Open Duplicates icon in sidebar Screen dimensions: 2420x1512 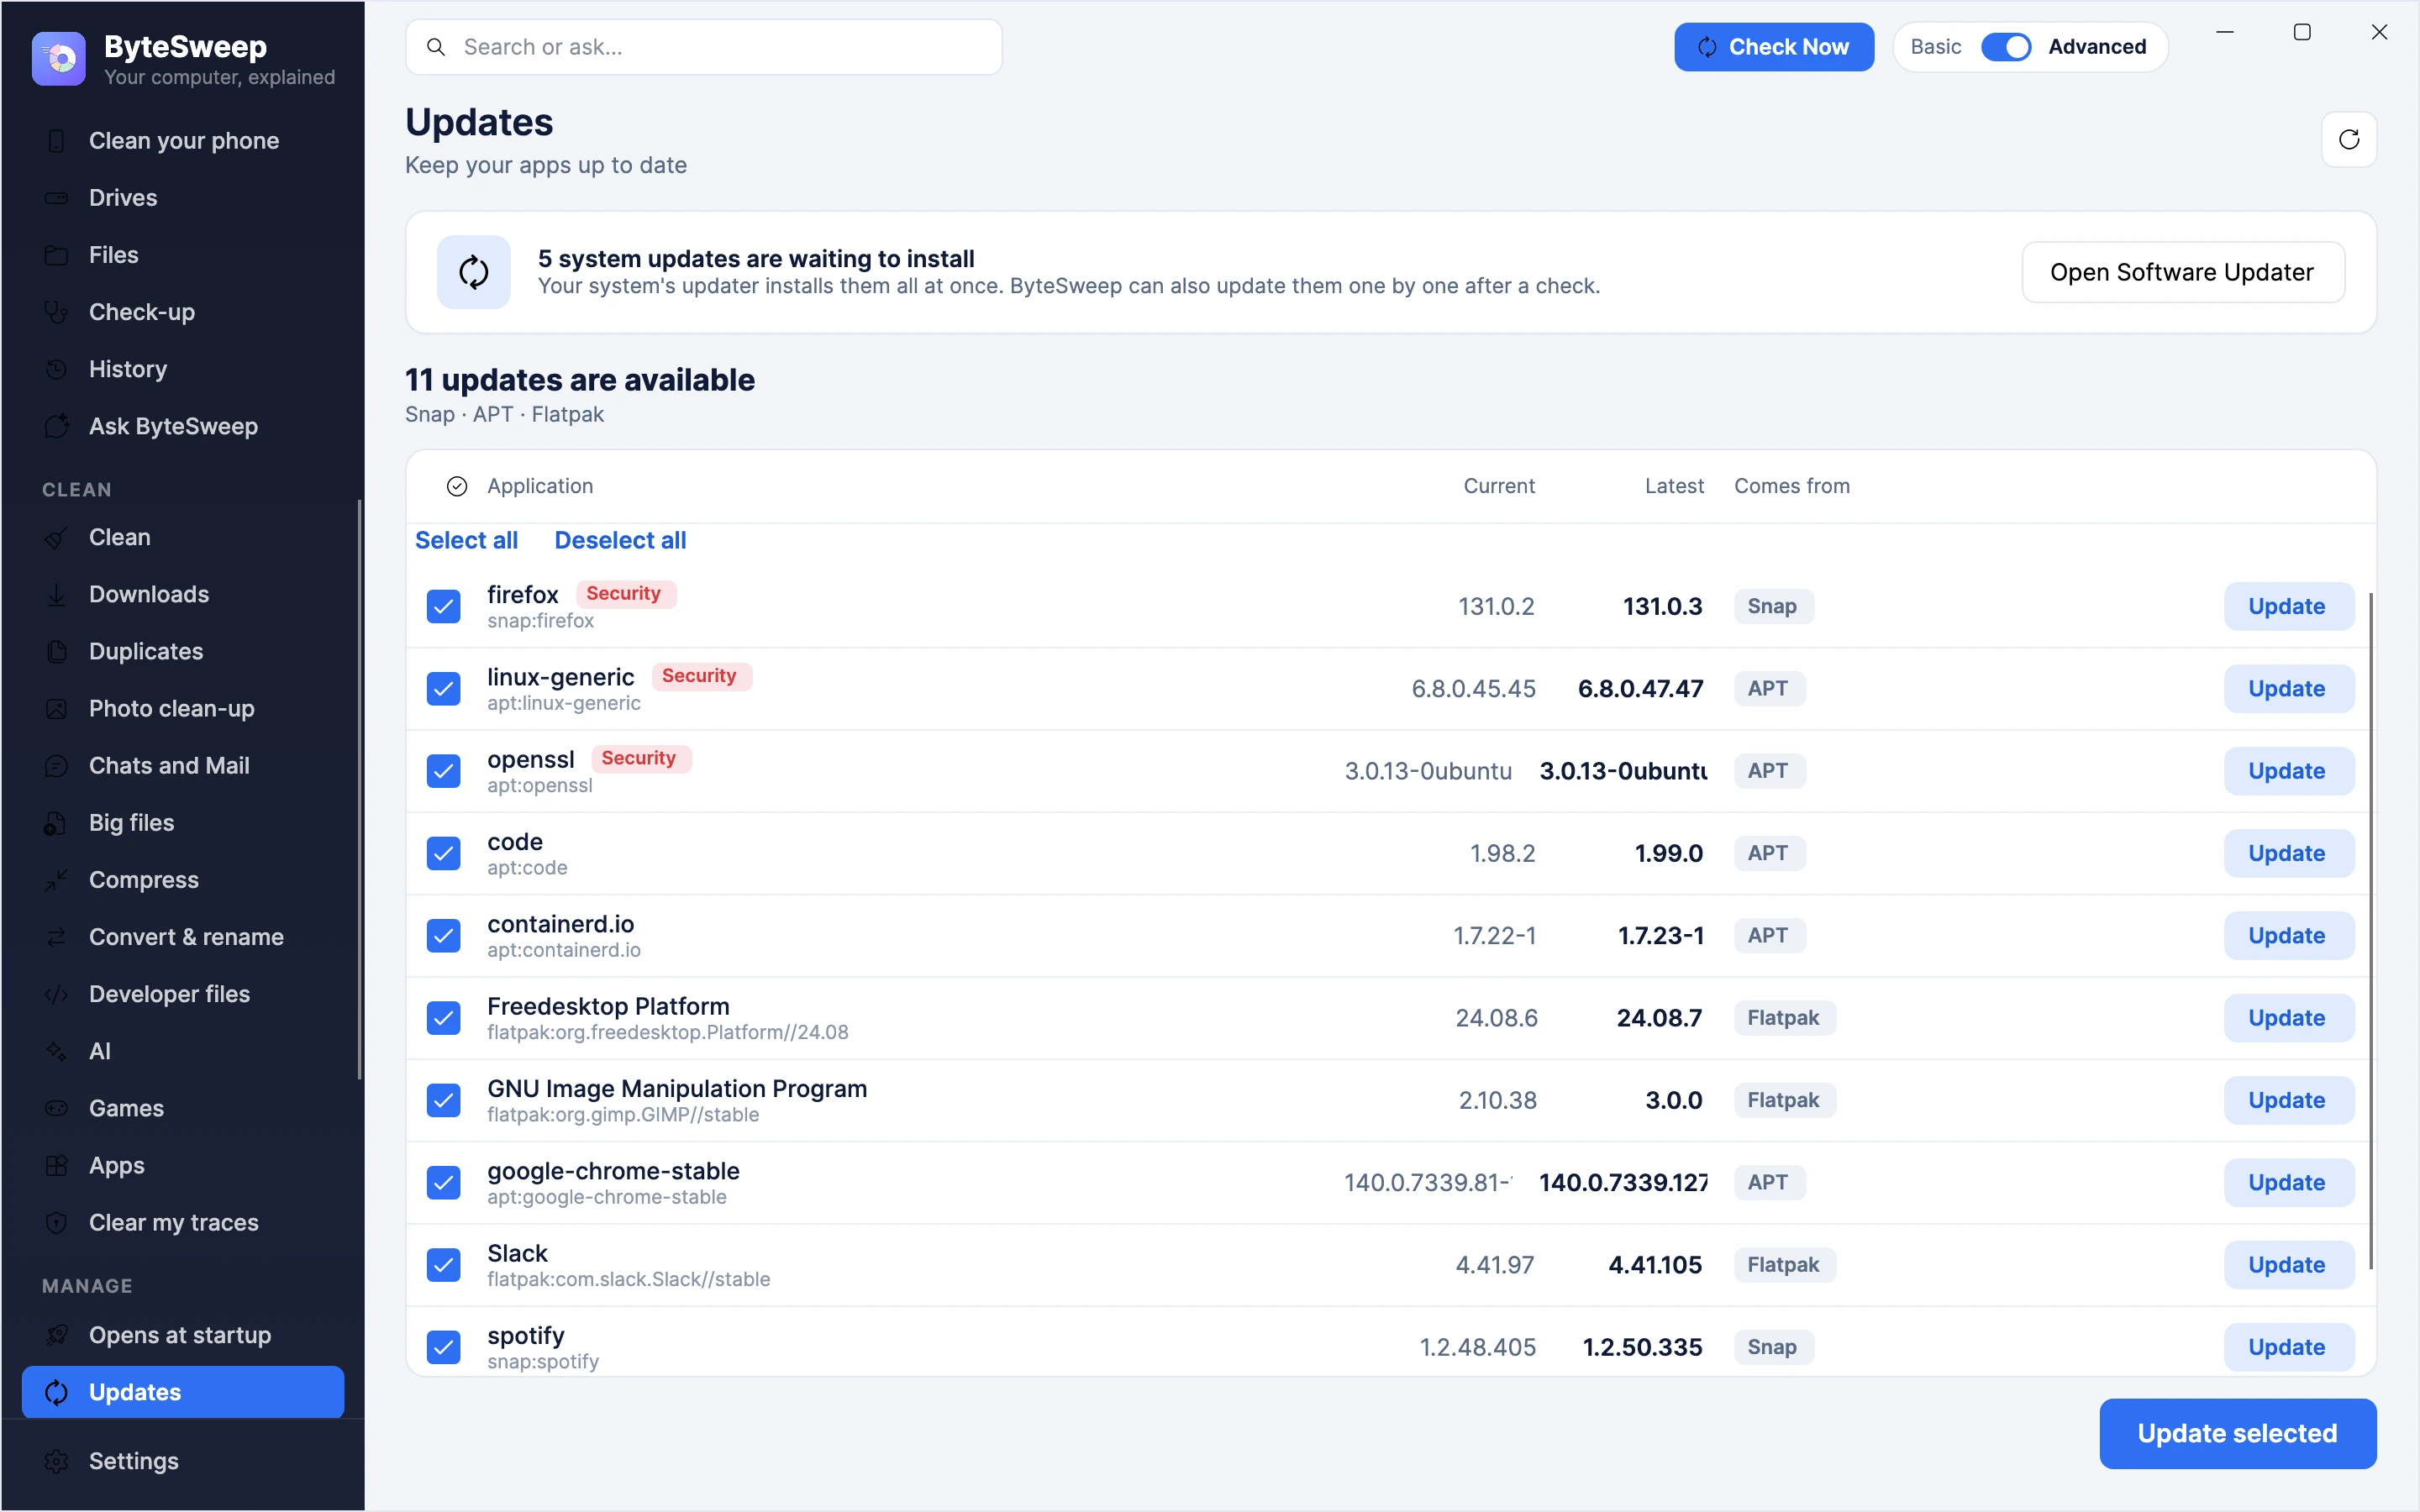[x=57, y=651]
